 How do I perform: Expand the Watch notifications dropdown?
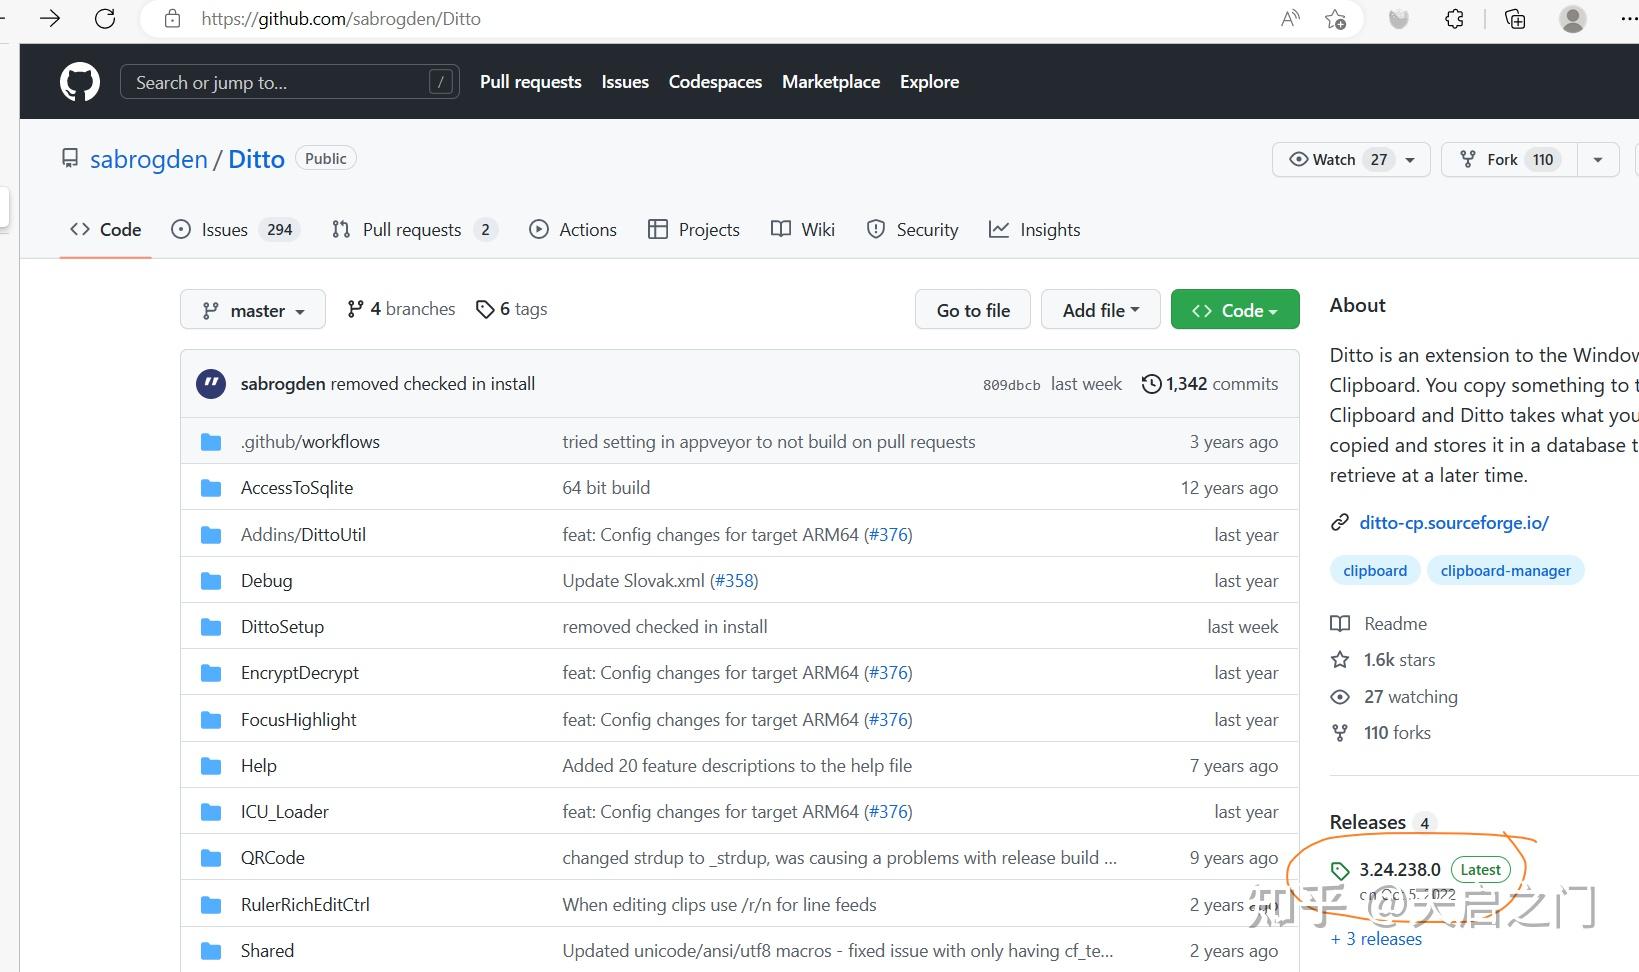coord(1351,159)
